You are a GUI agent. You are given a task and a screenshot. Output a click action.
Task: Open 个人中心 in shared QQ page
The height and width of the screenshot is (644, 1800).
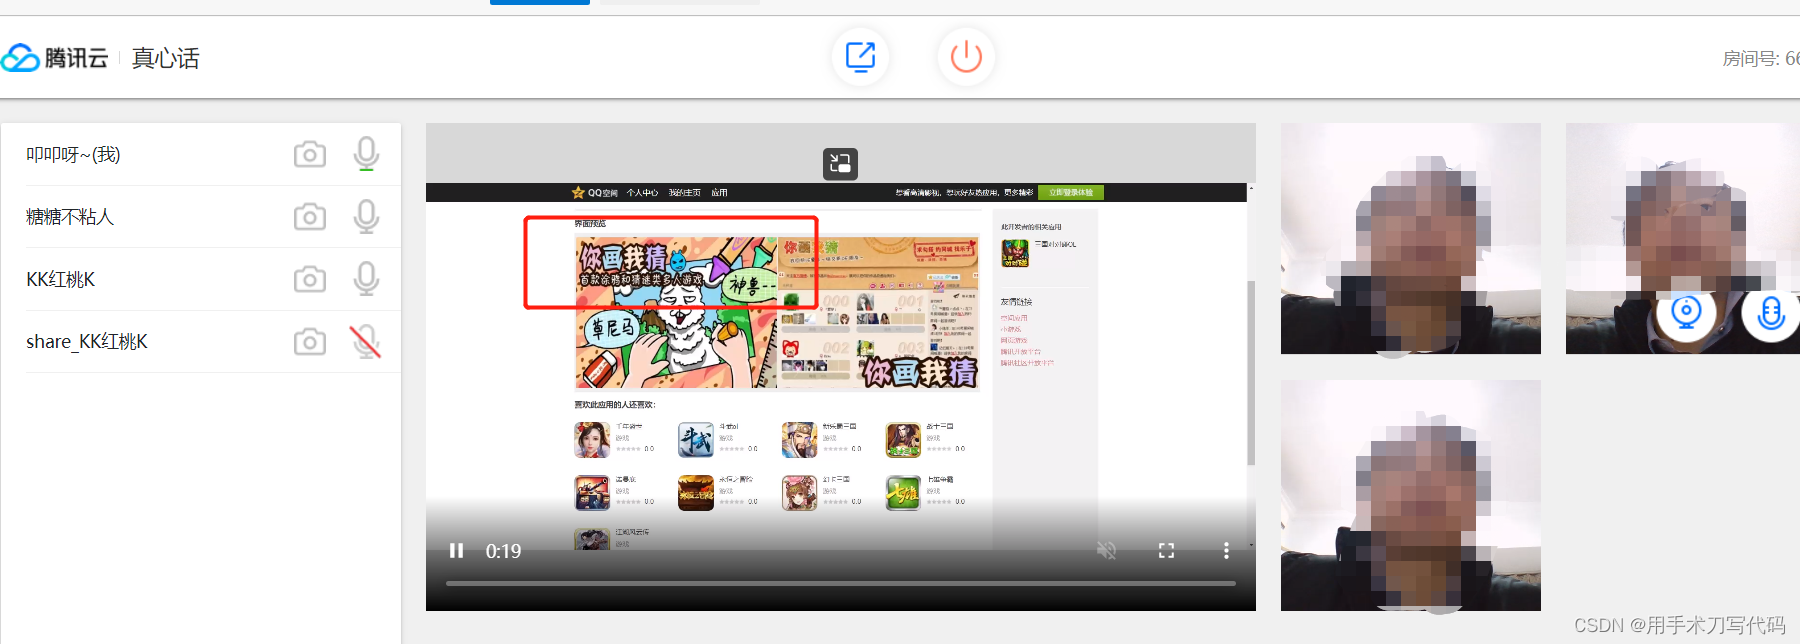coord(642,192)
